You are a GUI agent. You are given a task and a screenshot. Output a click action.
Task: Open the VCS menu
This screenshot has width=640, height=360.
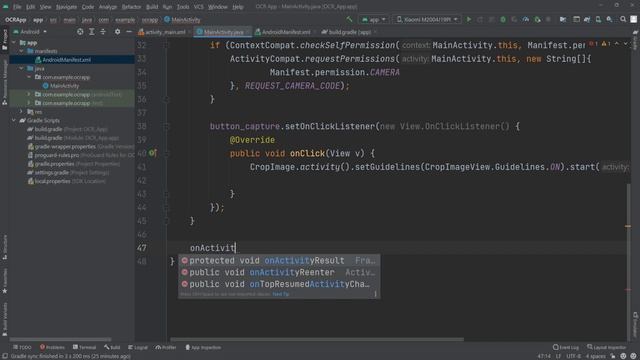click(x=198, y=7)
